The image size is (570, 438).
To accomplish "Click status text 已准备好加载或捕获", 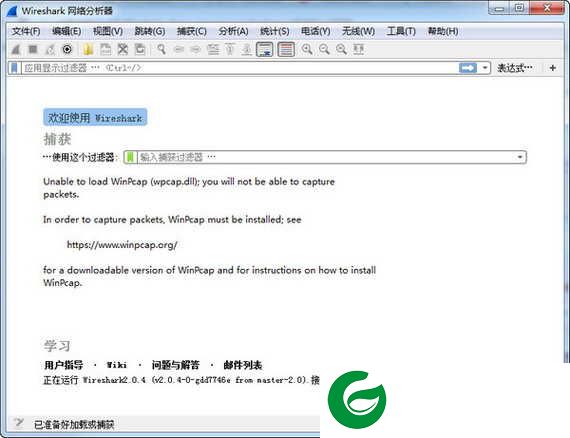I will pyautogui.click(x=74, y=424).
